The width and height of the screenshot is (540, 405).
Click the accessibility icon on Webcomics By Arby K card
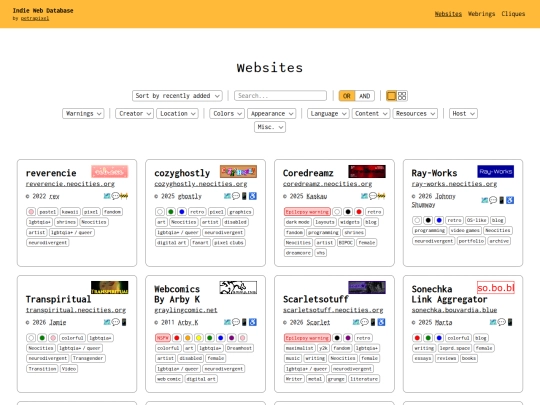pyautogui.click(x=253, y=322)
